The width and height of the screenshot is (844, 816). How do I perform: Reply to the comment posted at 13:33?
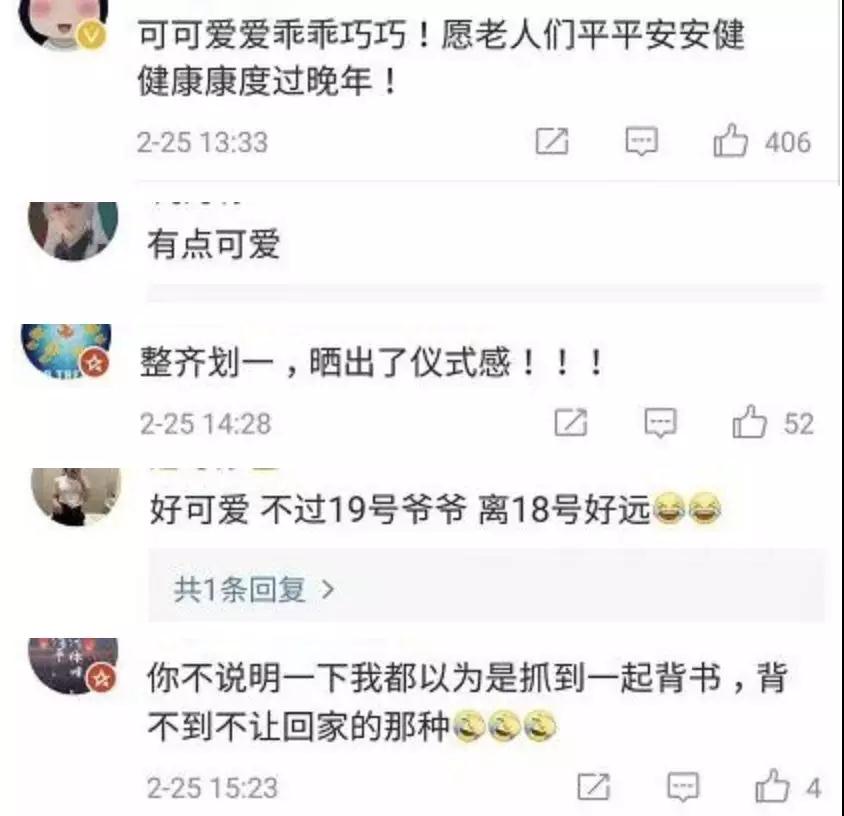click(642, 142)
